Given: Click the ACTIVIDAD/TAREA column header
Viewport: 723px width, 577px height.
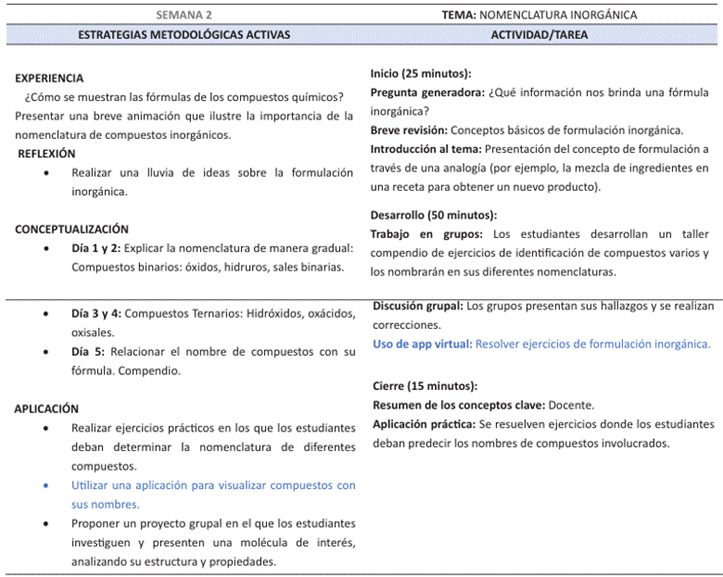Looking at the screenshot, I should pos(539,34).
